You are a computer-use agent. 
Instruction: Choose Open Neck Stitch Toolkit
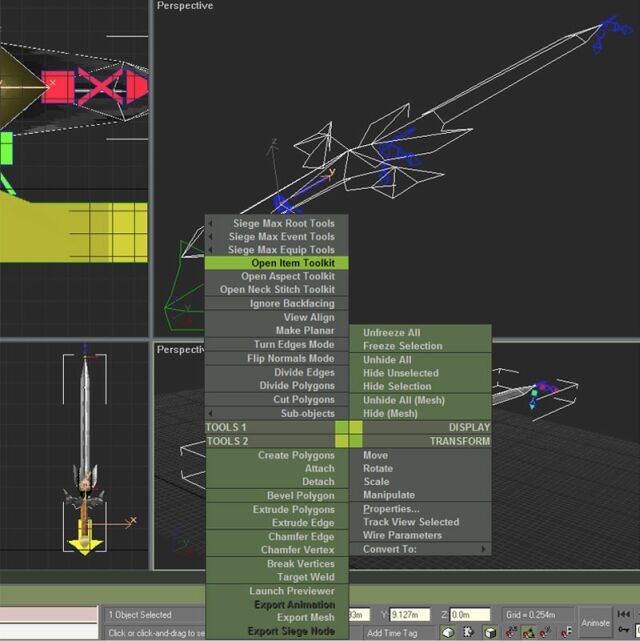[x=277, y=289]
